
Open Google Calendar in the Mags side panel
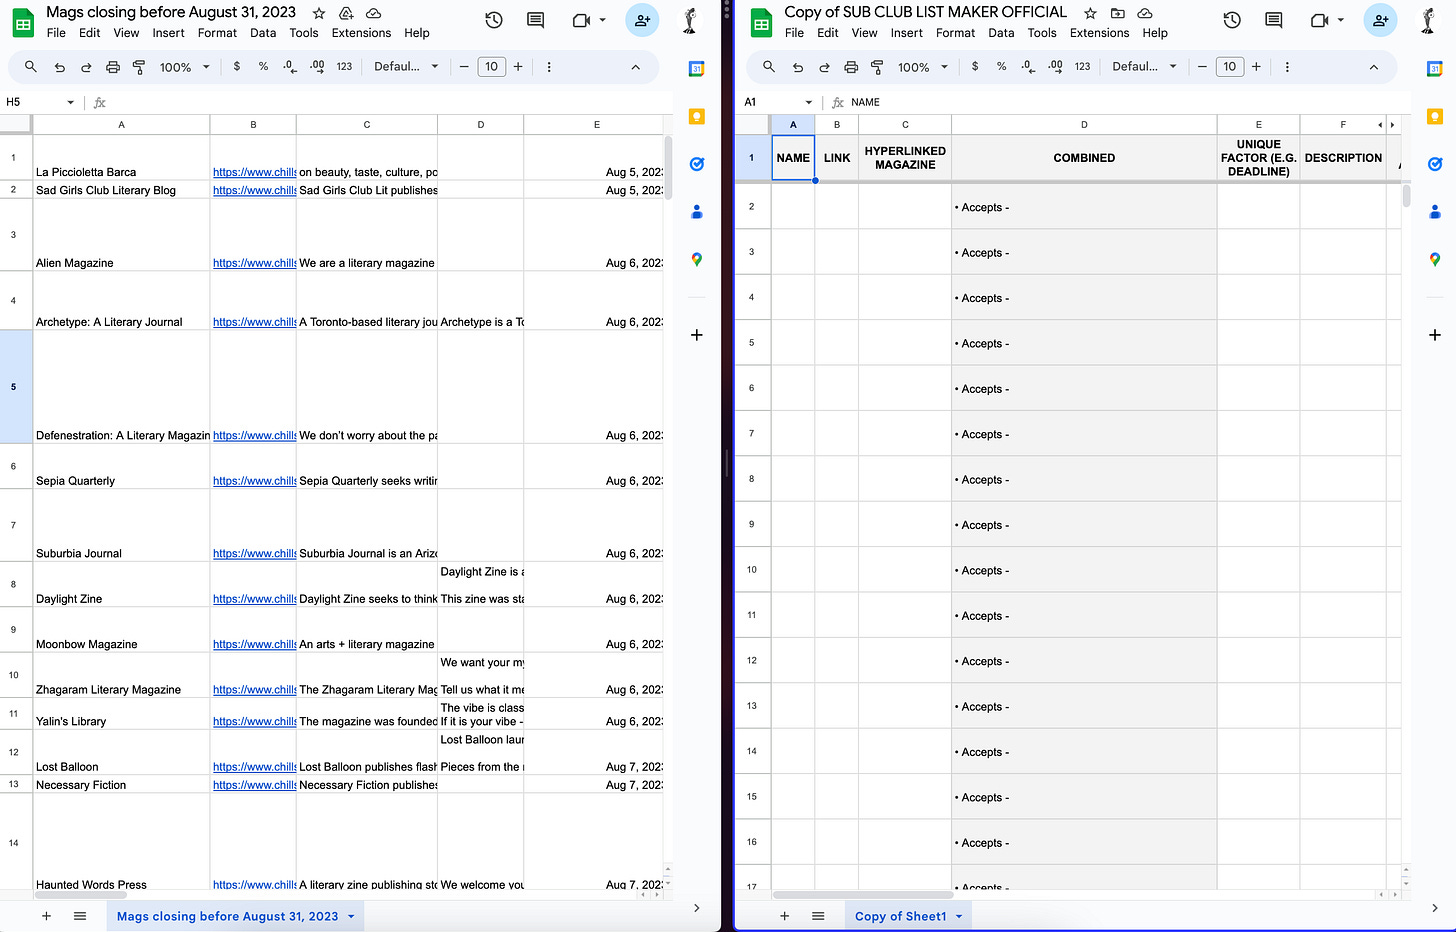click(x=697, y=69)
